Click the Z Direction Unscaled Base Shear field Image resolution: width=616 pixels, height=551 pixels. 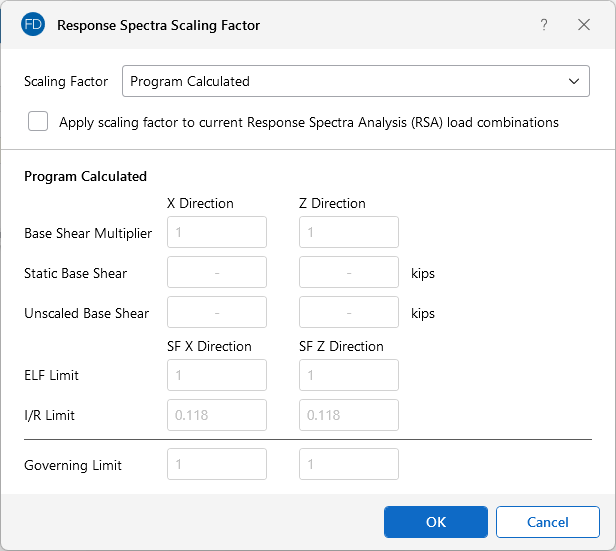tap(349, 312)
